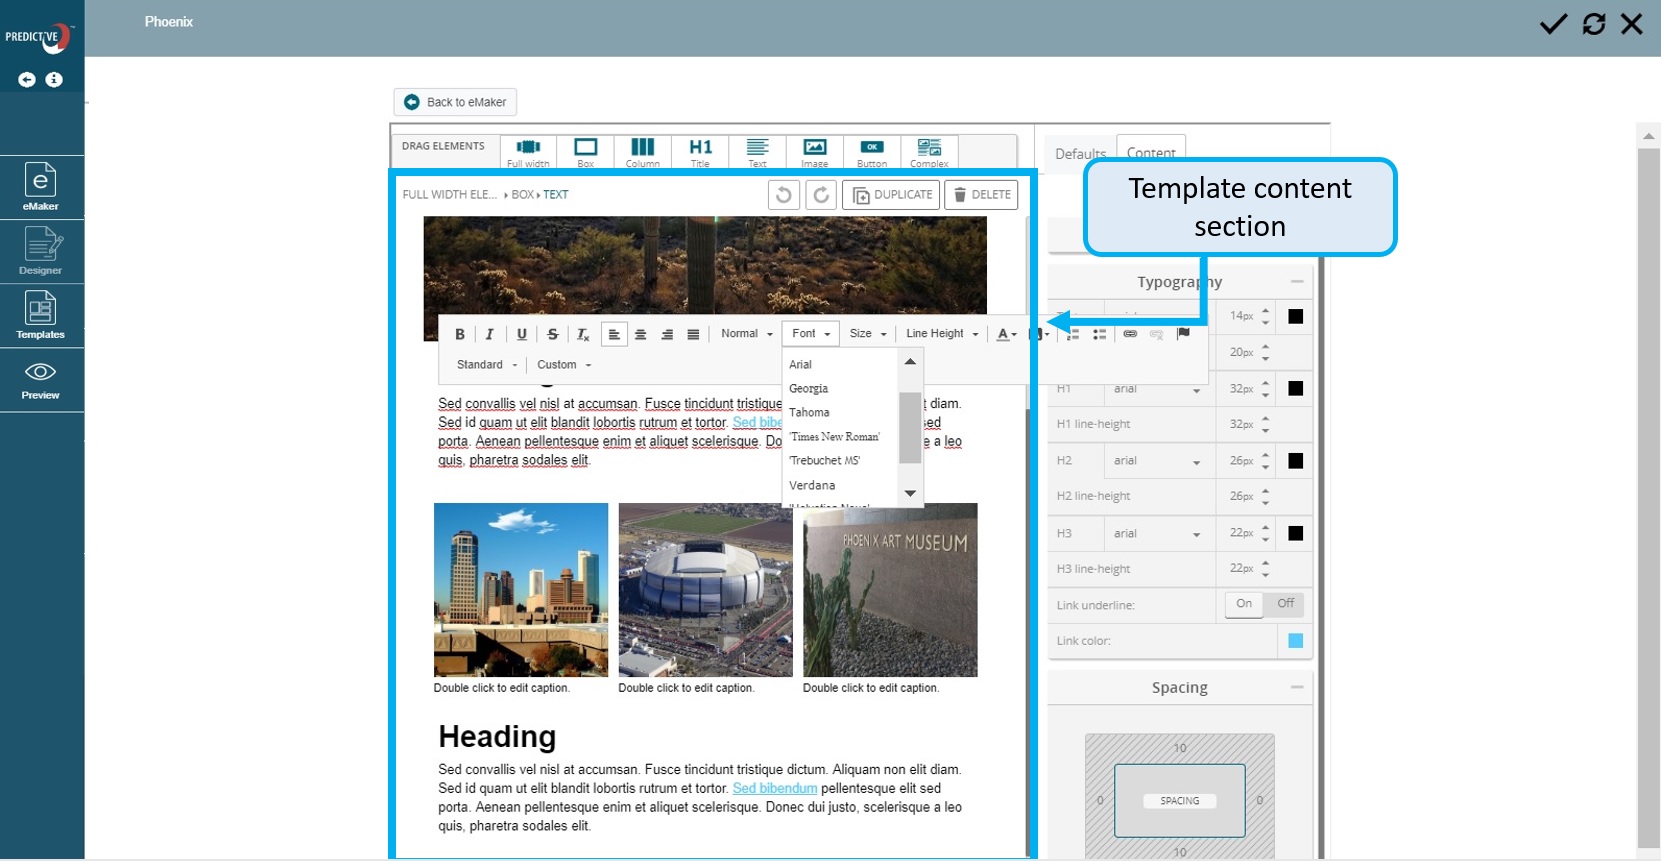Choose Georgia from the font list
Image resolution: width=1661 pixels, height=861 pixels.
[x=809, y=389]
